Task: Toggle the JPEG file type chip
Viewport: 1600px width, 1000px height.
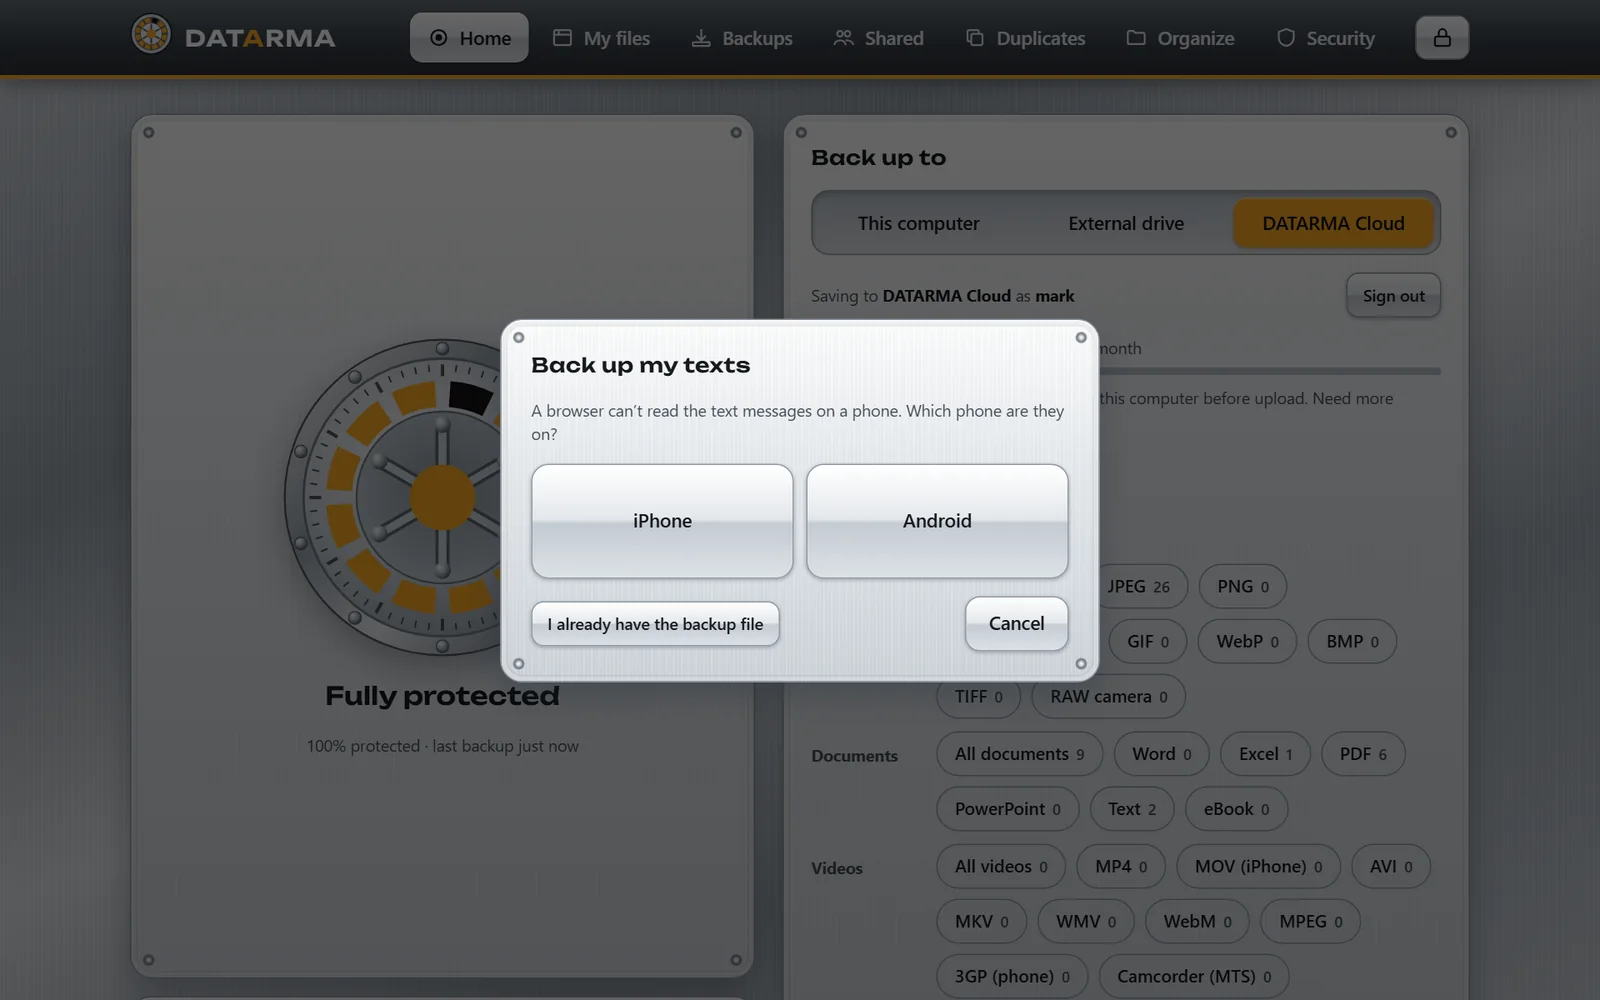Action: coord(1143,586)
